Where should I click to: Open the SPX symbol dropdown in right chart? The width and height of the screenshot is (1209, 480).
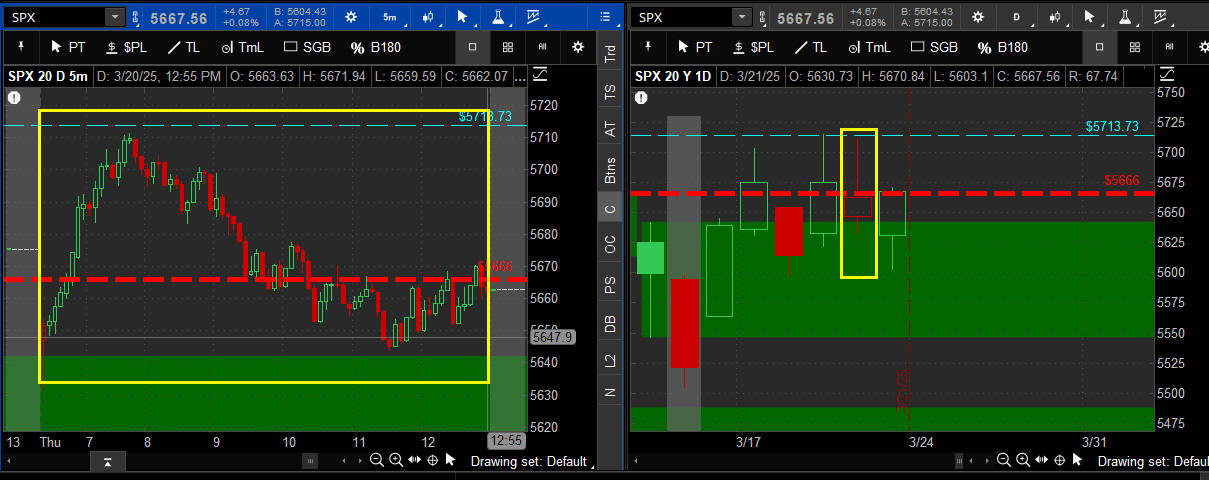tap(741, 17)
